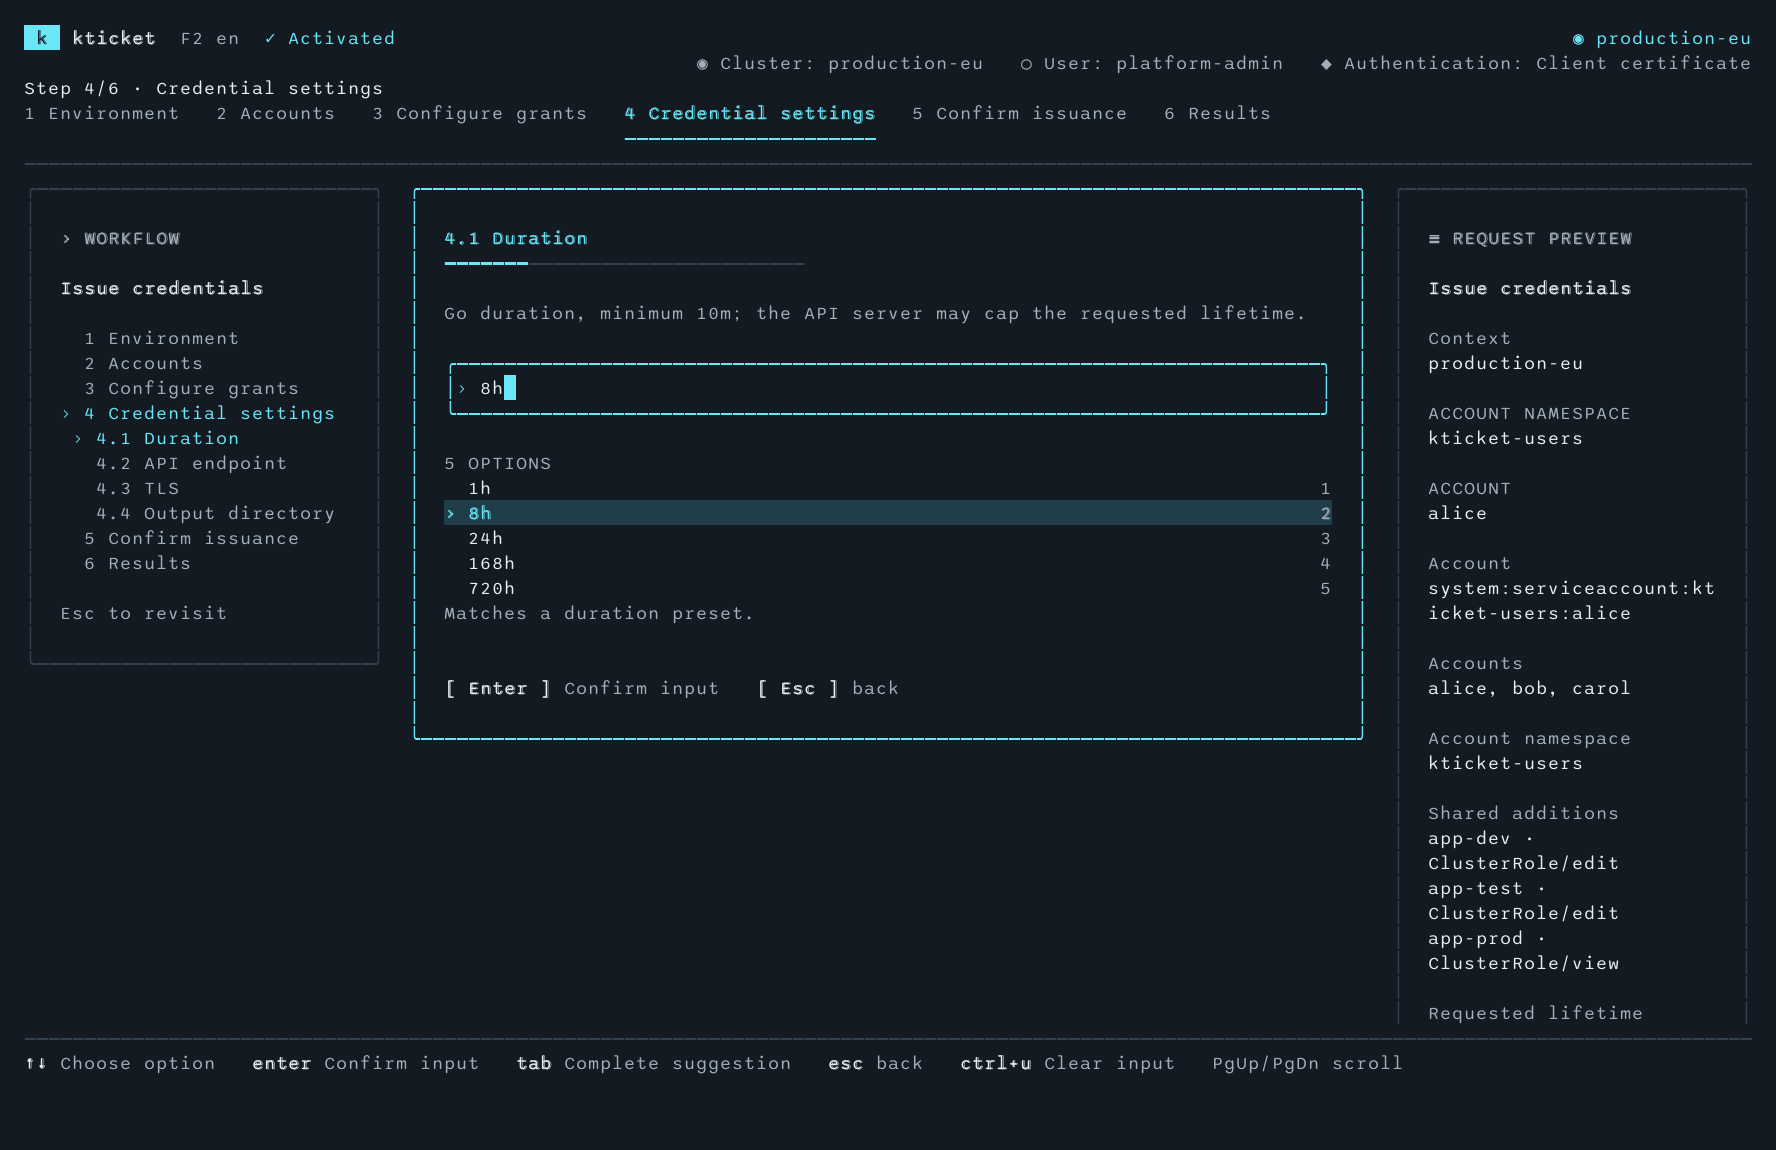Select 4.2 API endpoint in workflow tree
The height and width of the screenshot is (1150, 1776).
(x=192, y=463)
